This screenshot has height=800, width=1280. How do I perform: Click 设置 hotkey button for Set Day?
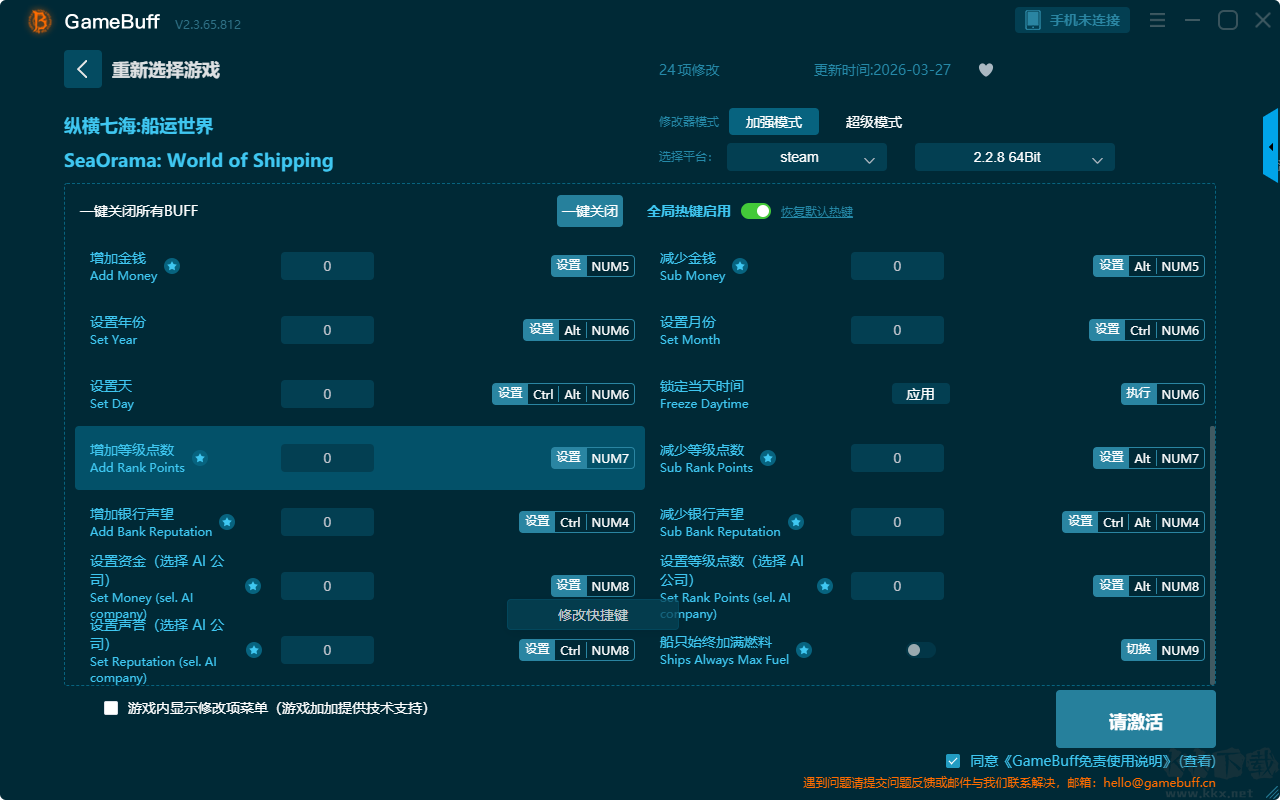tap(510, 394)
